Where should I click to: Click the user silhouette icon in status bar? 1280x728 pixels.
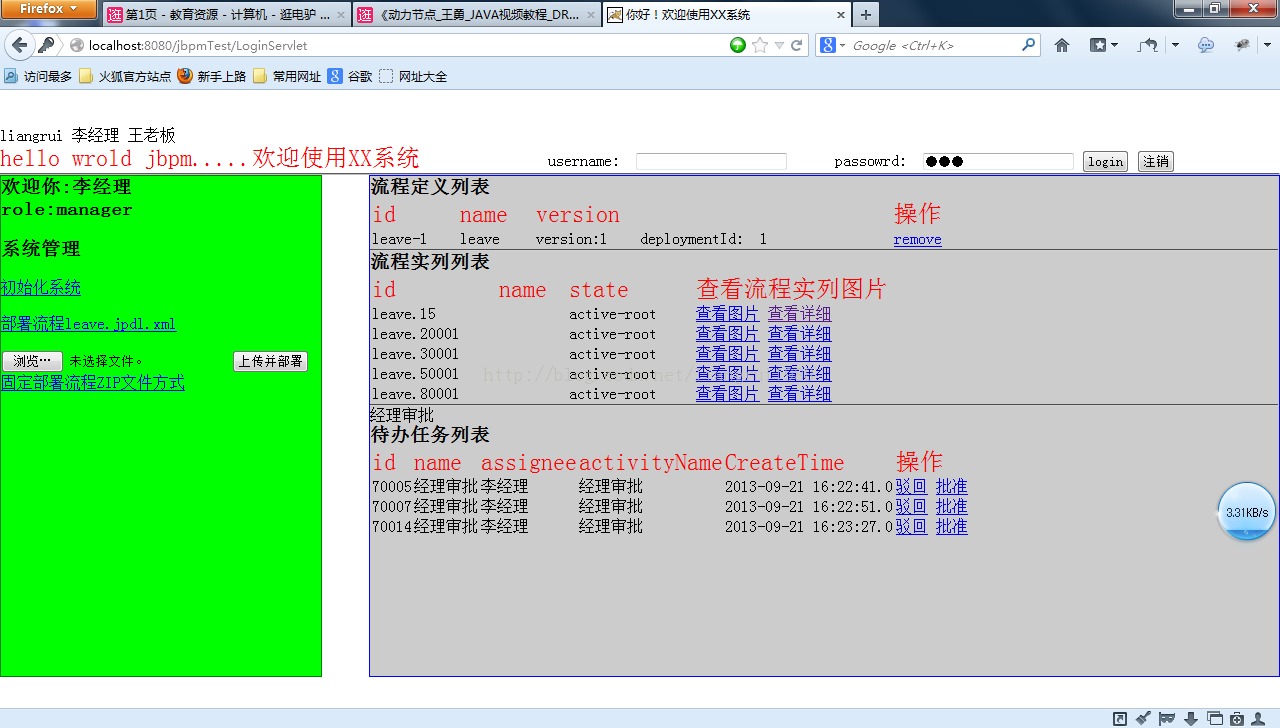click(x=1258, y=718)
